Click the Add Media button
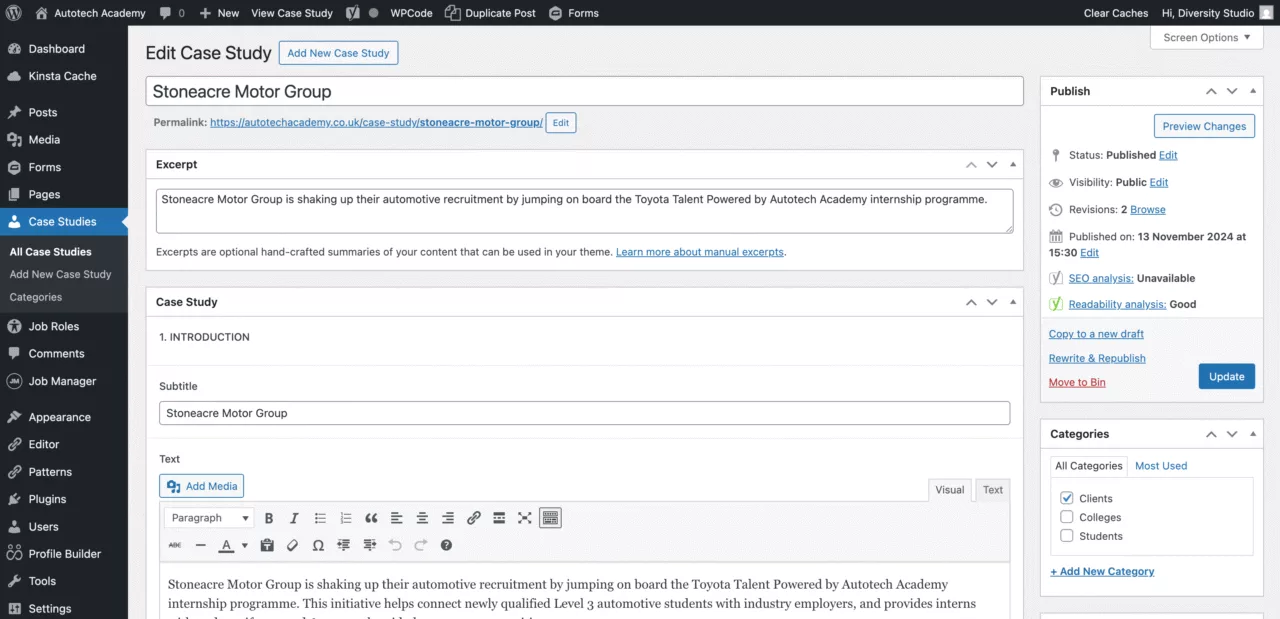 (201, 486)
